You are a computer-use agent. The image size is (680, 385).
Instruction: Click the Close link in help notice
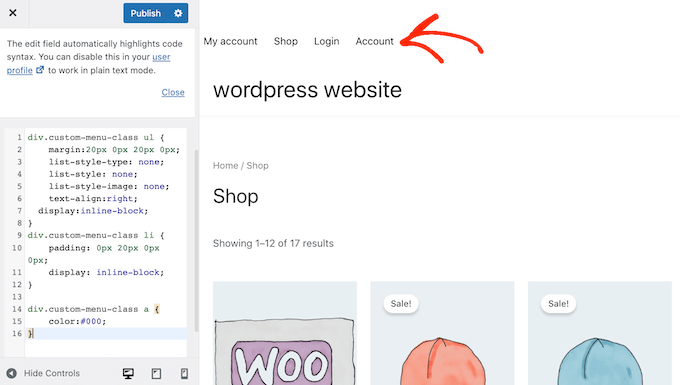tap(173, 92)
